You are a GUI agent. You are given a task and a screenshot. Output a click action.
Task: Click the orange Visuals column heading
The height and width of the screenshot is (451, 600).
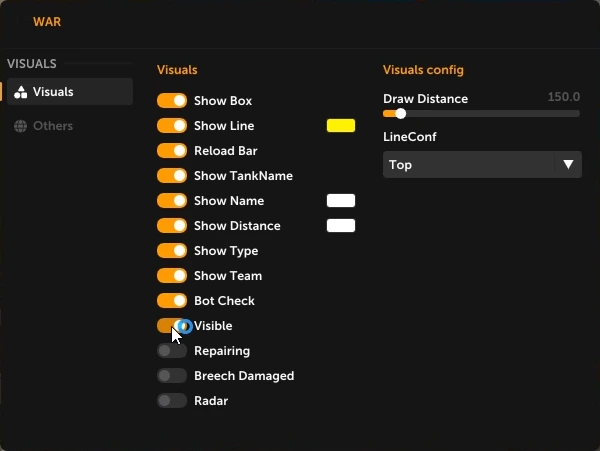click(x=177, y=70)
